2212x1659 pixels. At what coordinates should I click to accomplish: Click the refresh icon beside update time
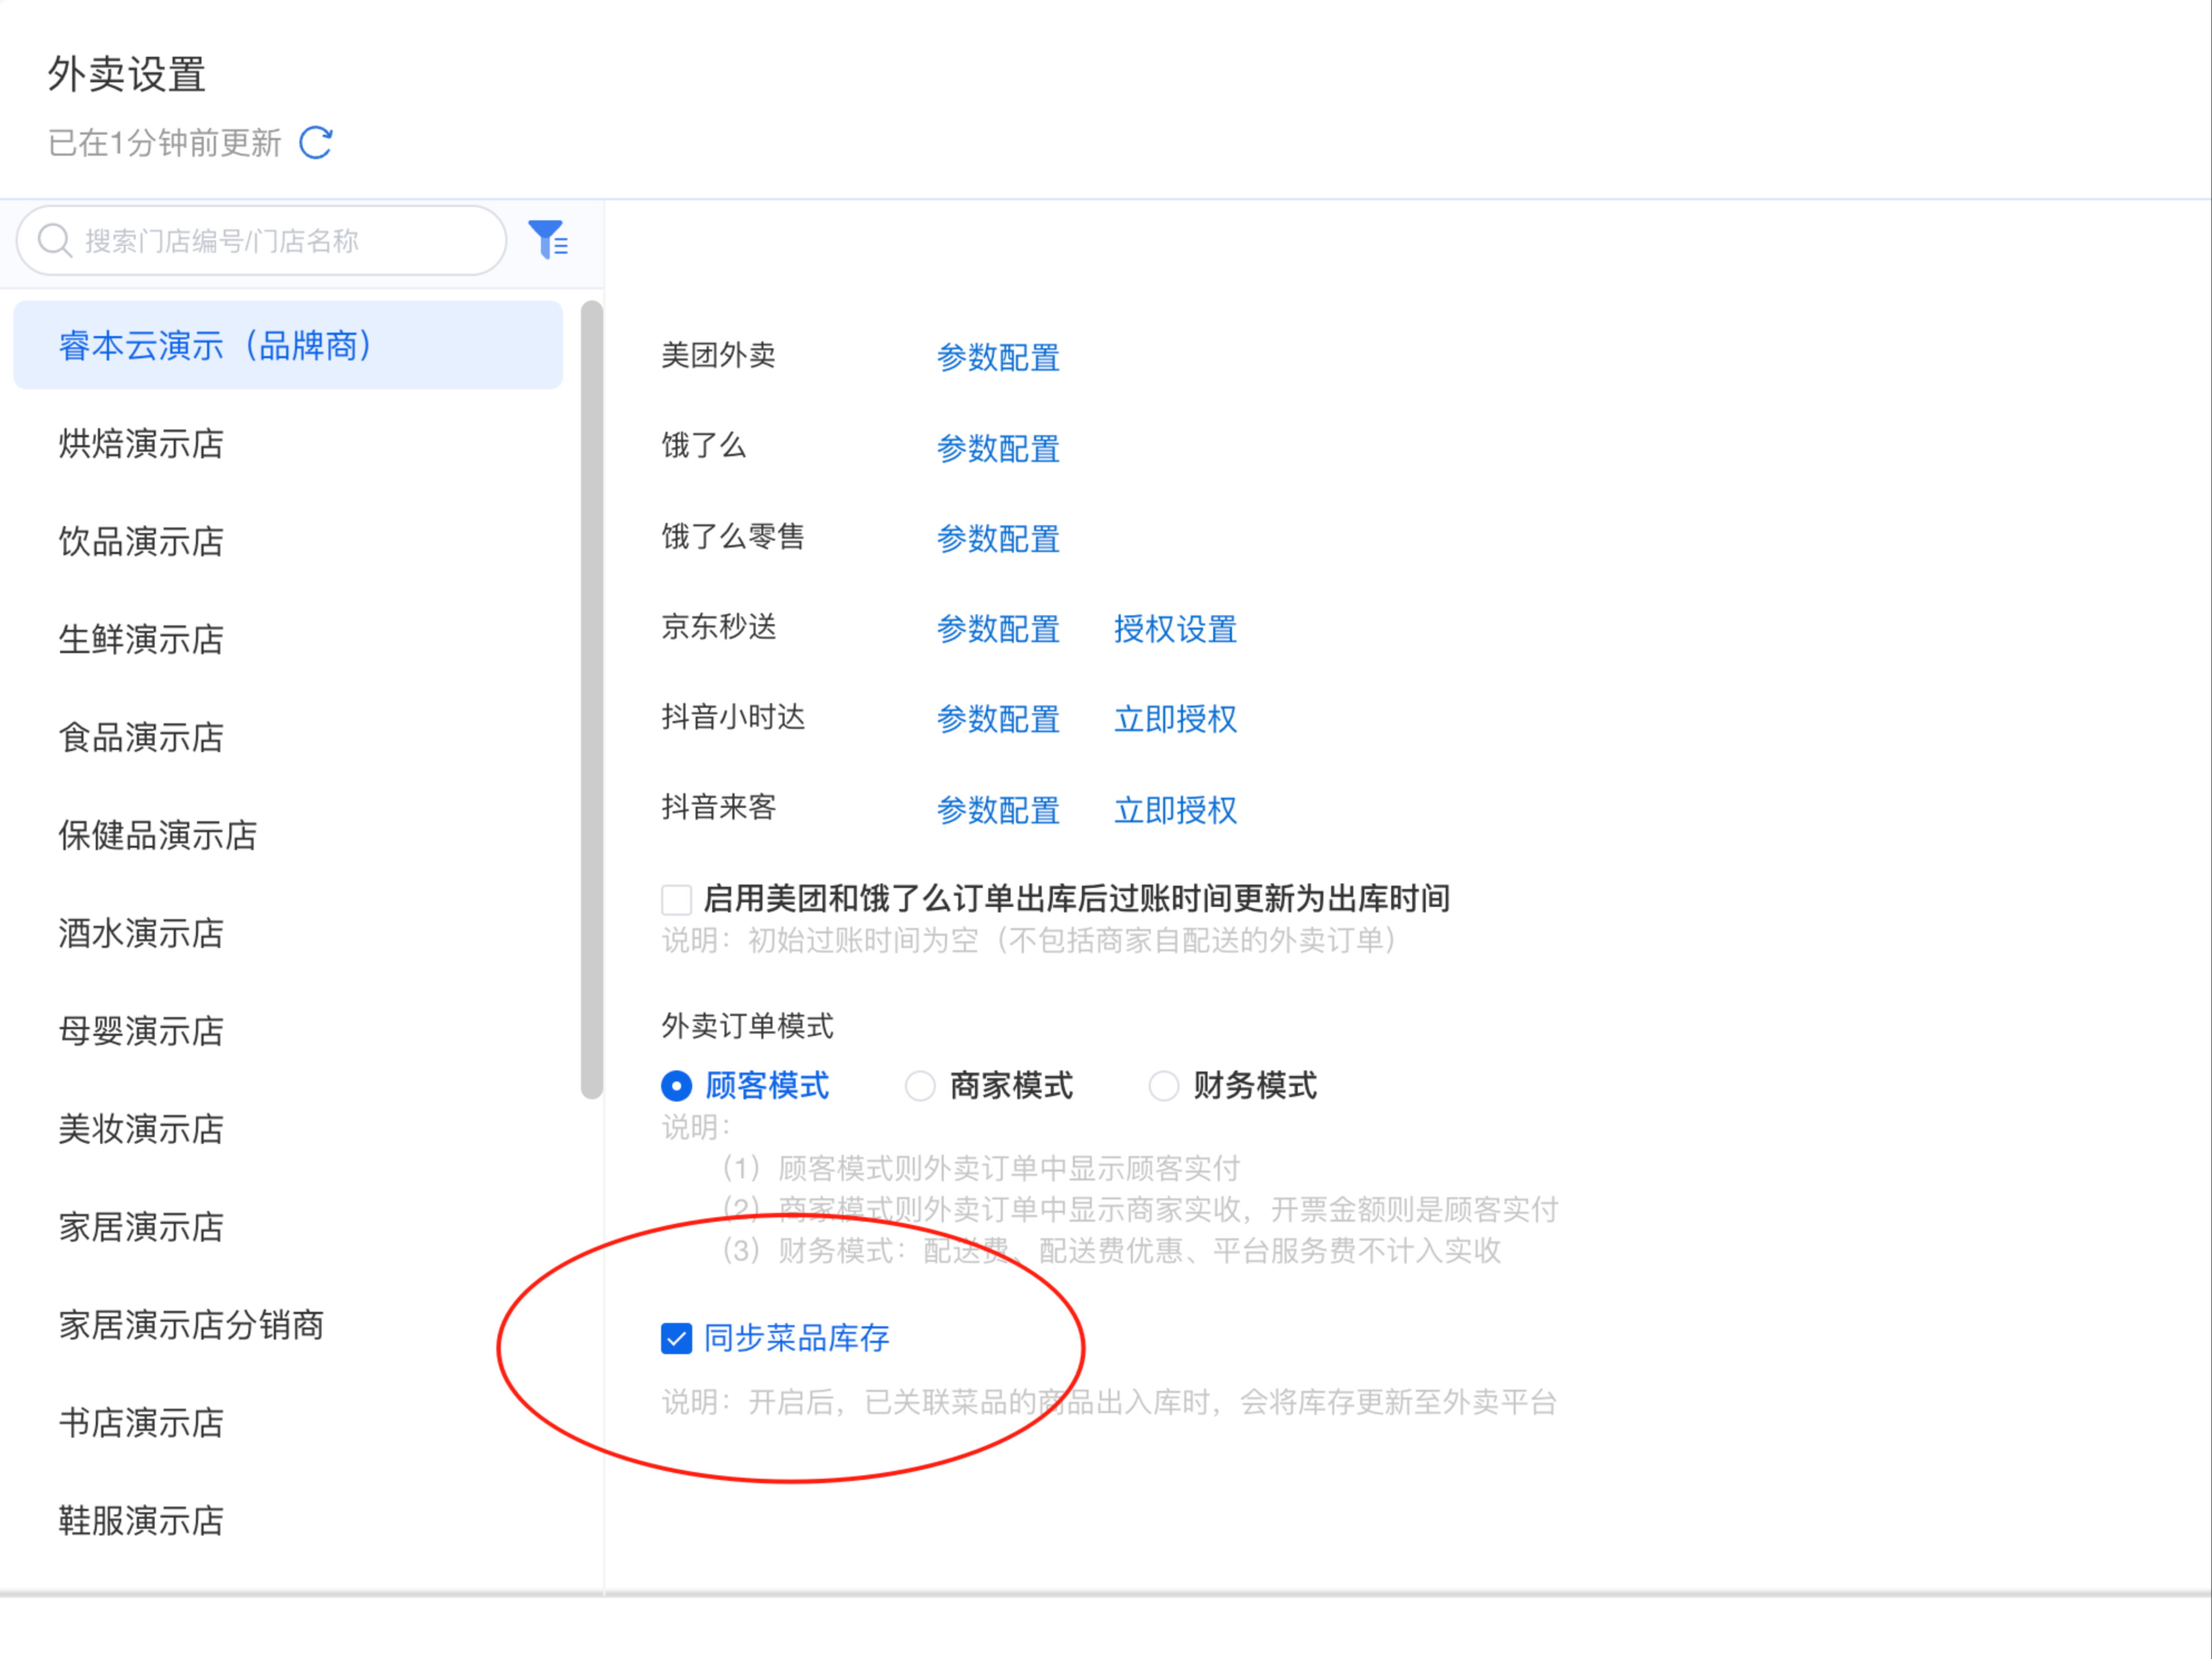coord(316,143)
